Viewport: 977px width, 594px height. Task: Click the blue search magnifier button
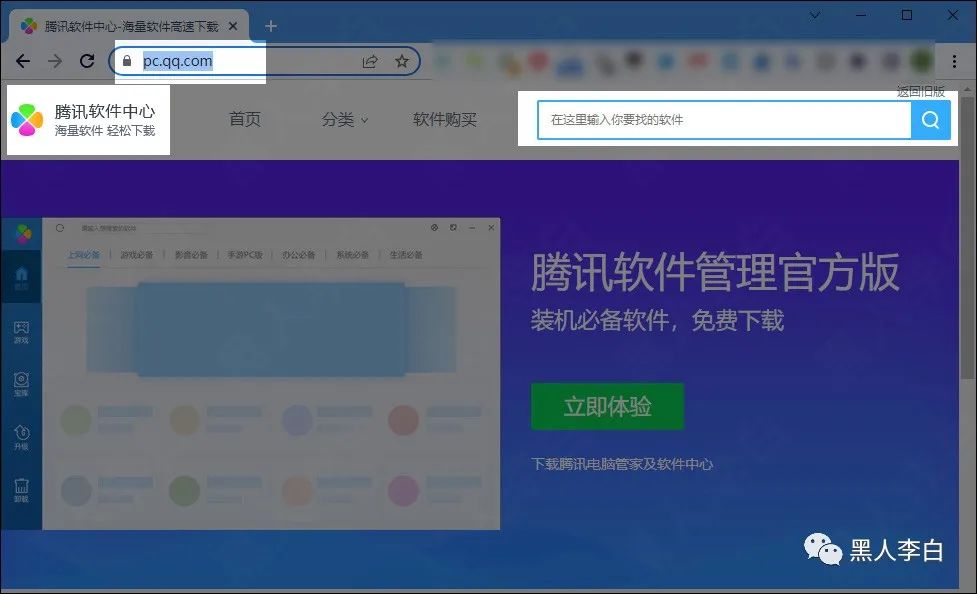(x=930, y=120)
